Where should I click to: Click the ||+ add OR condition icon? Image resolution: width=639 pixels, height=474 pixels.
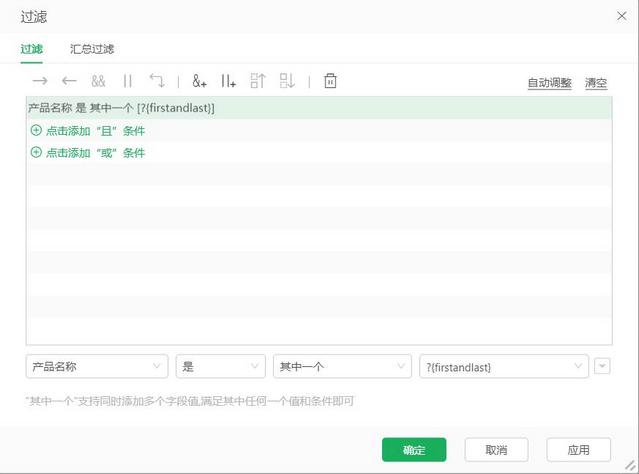click(229, 81)
